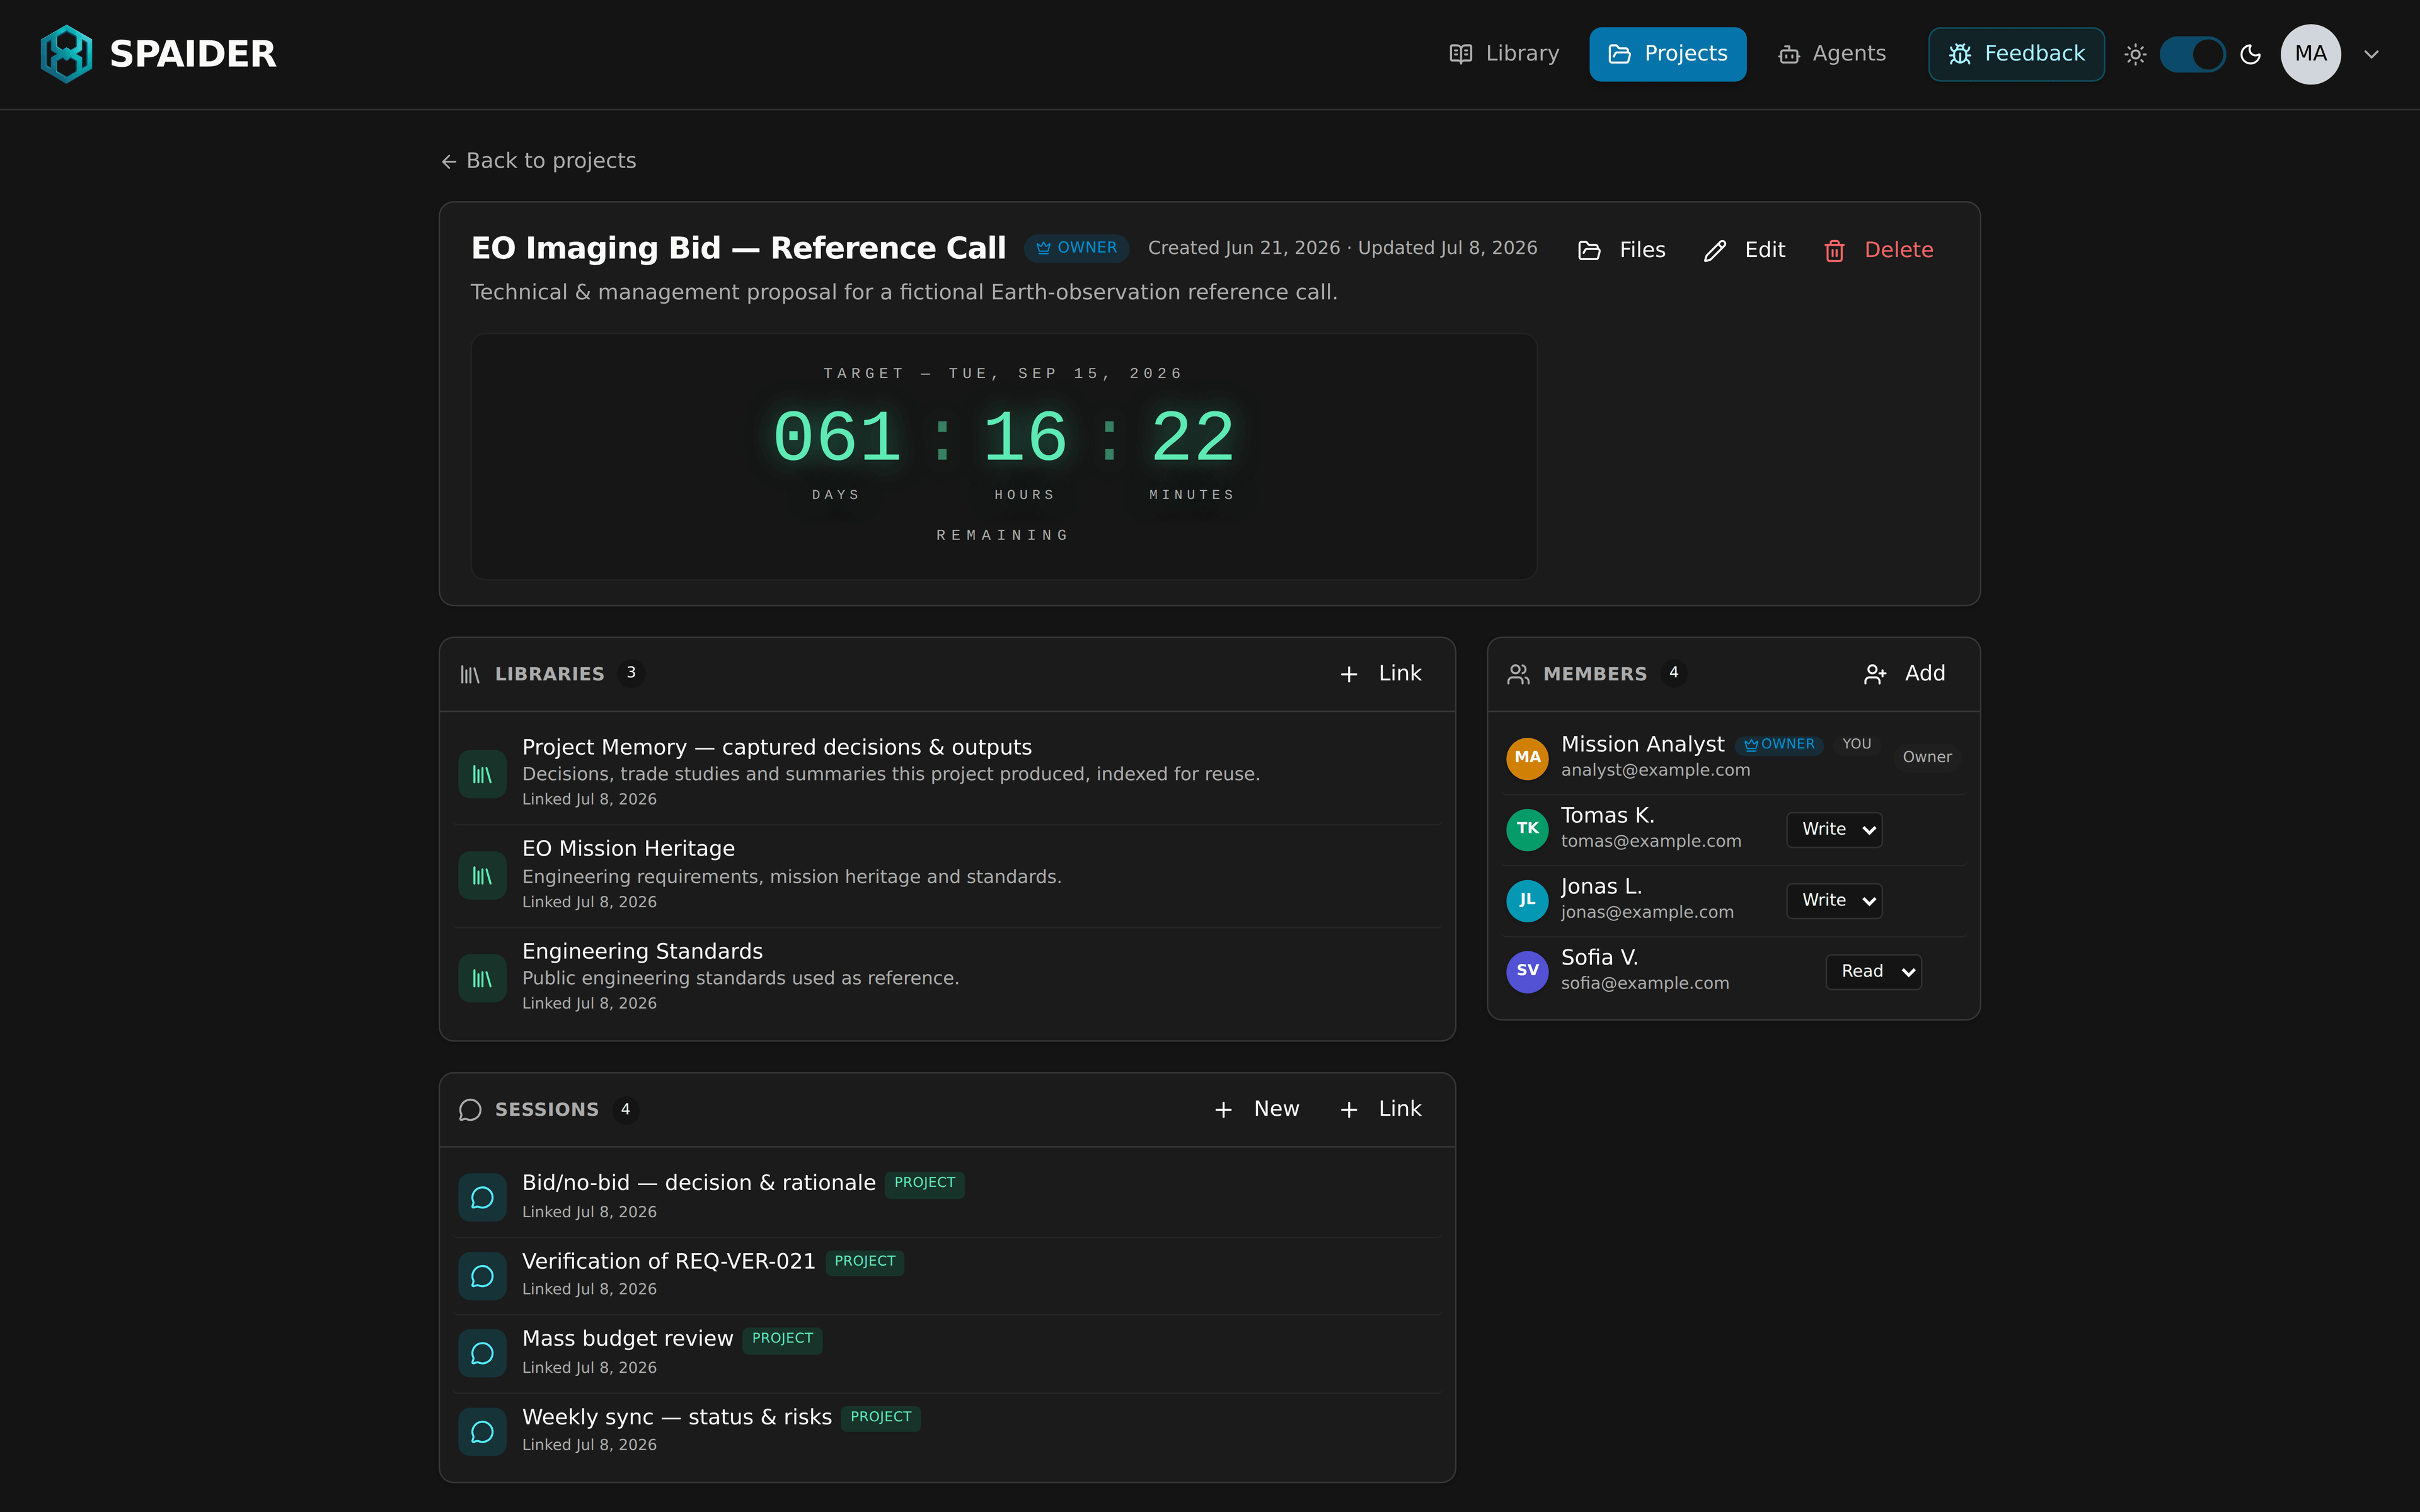Click the Libraries panel header icon
Screen dimensions: 2420x1512
point(470,674)
